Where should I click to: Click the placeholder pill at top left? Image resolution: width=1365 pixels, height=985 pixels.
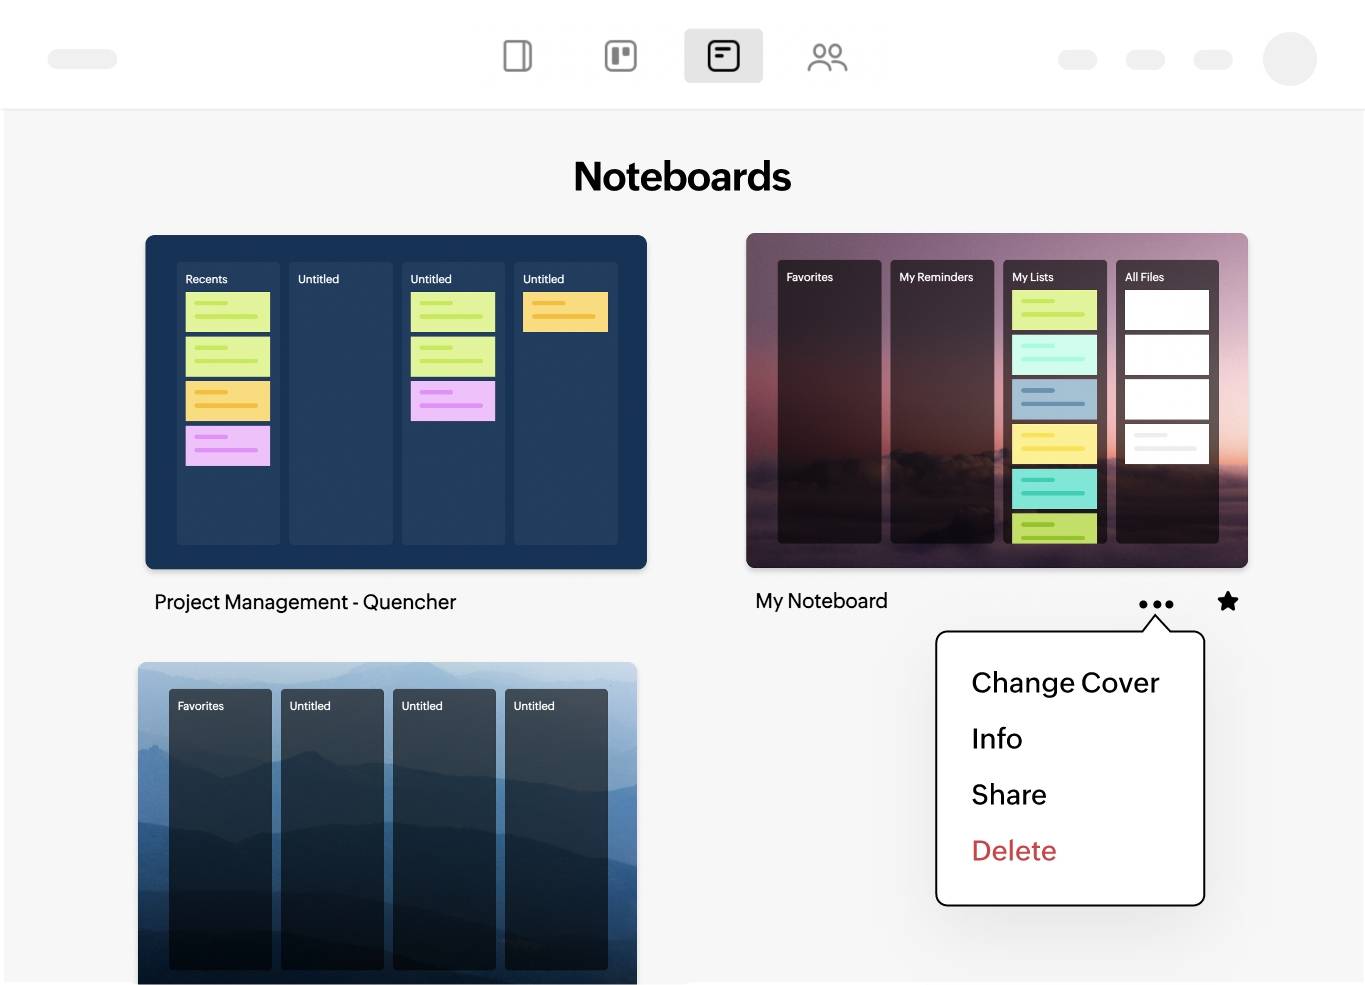[82, 59]
